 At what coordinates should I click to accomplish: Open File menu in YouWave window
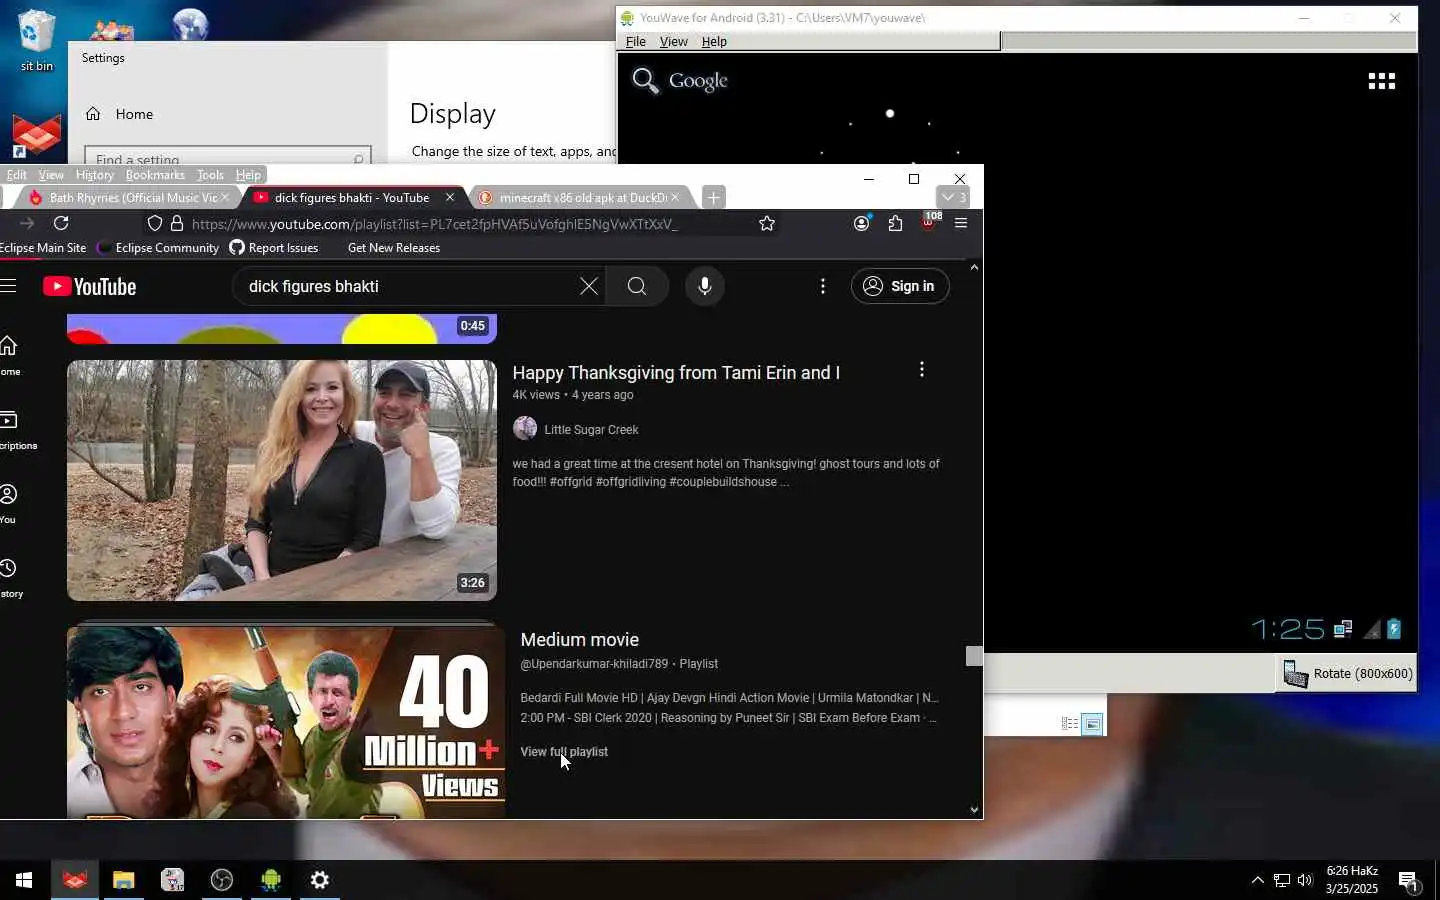(x=636, y=42)
